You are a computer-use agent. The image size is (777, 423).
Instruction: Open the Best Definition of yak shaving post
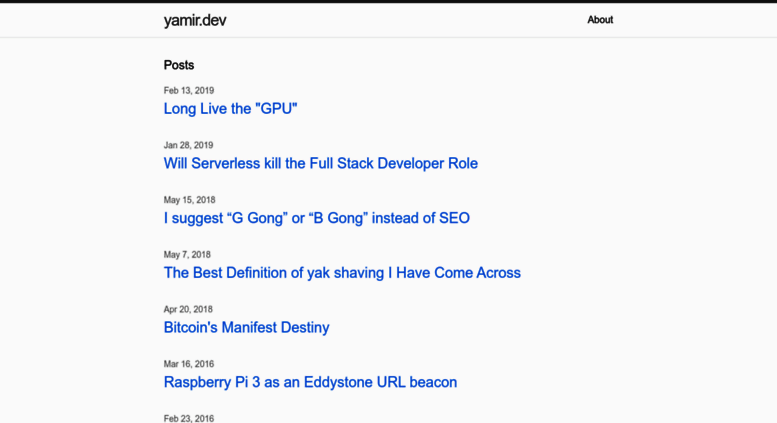(342, 273)
